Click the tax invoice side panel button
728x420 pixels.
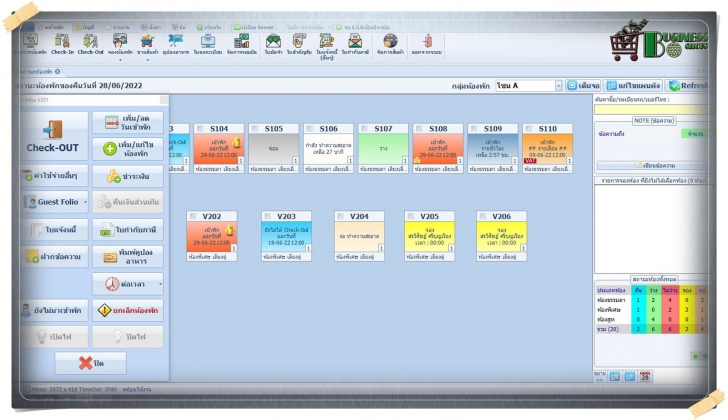(x=128, y=229)
